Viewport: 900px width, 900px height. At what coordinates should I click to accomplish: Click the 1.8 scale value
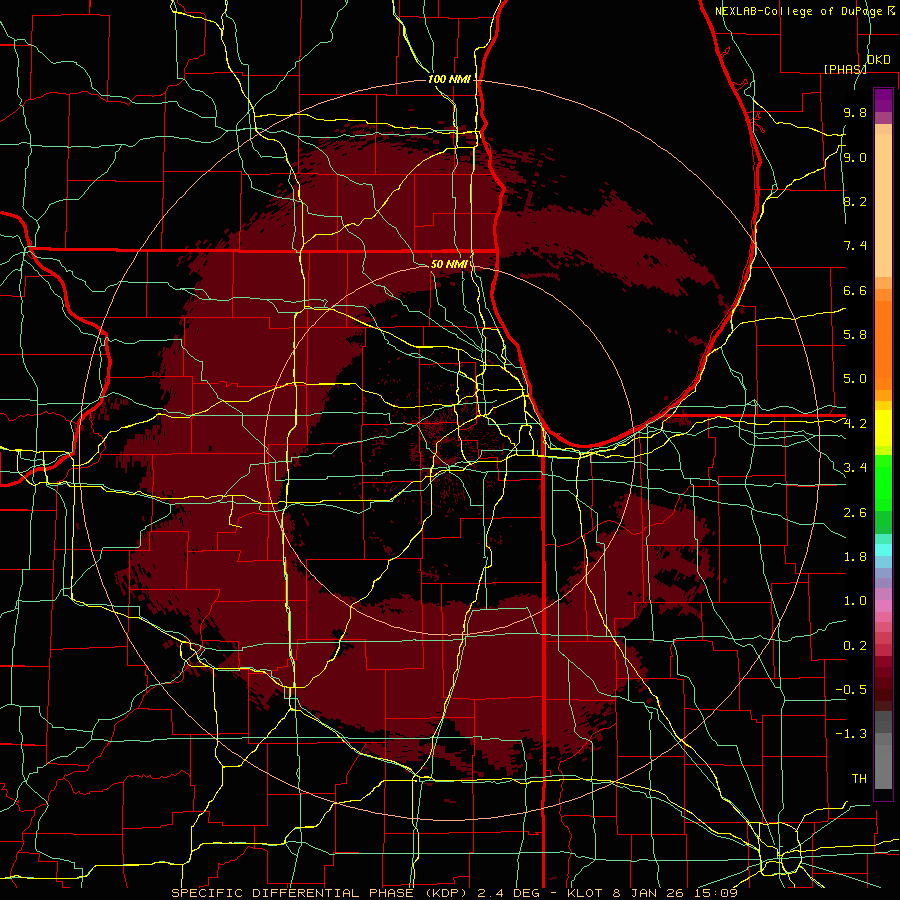pyautogui.click(x=855, y=557)
